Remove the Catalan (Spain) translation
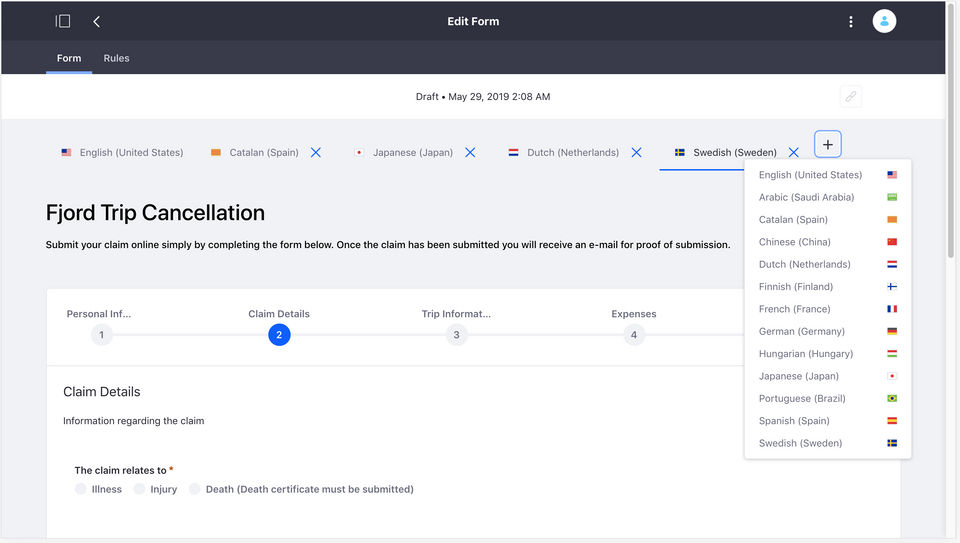The image size is (960, 543). click(x=316, y=153)
